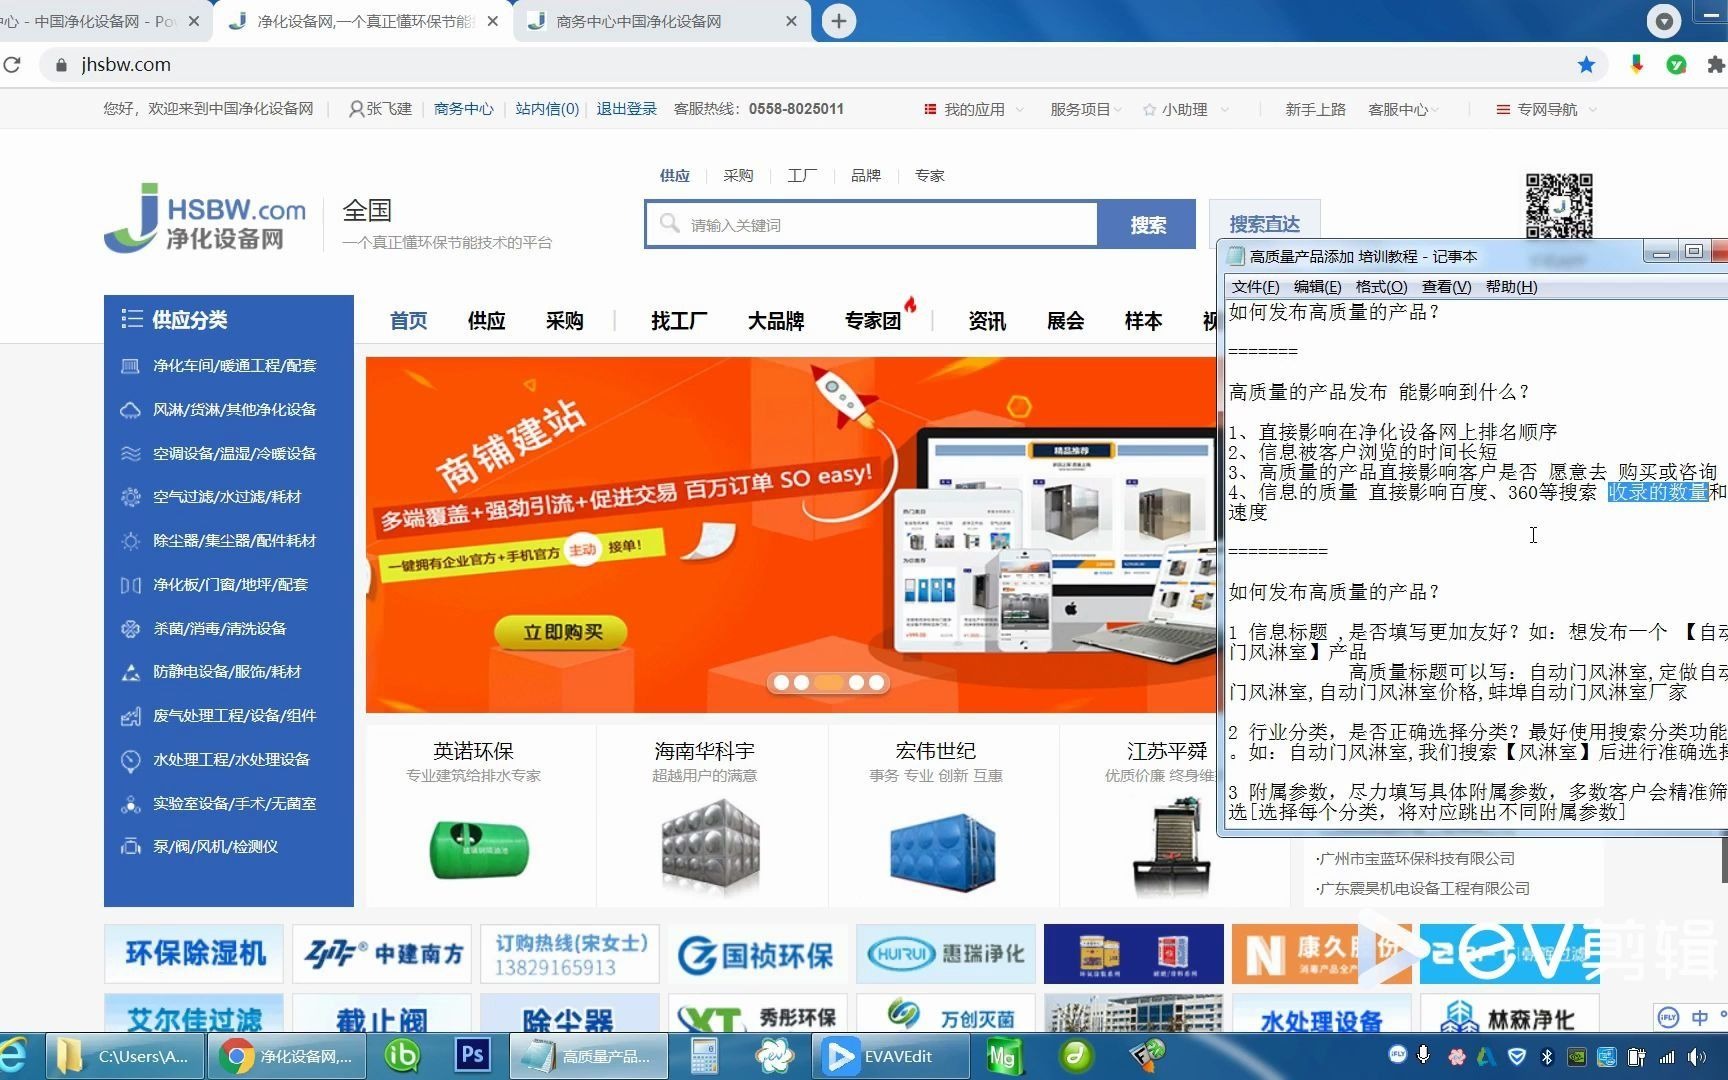The height and width of the screenshot is (1080, 1728).
Task: Open Calculator from the taskbar
Action: tap(704, 1056)
